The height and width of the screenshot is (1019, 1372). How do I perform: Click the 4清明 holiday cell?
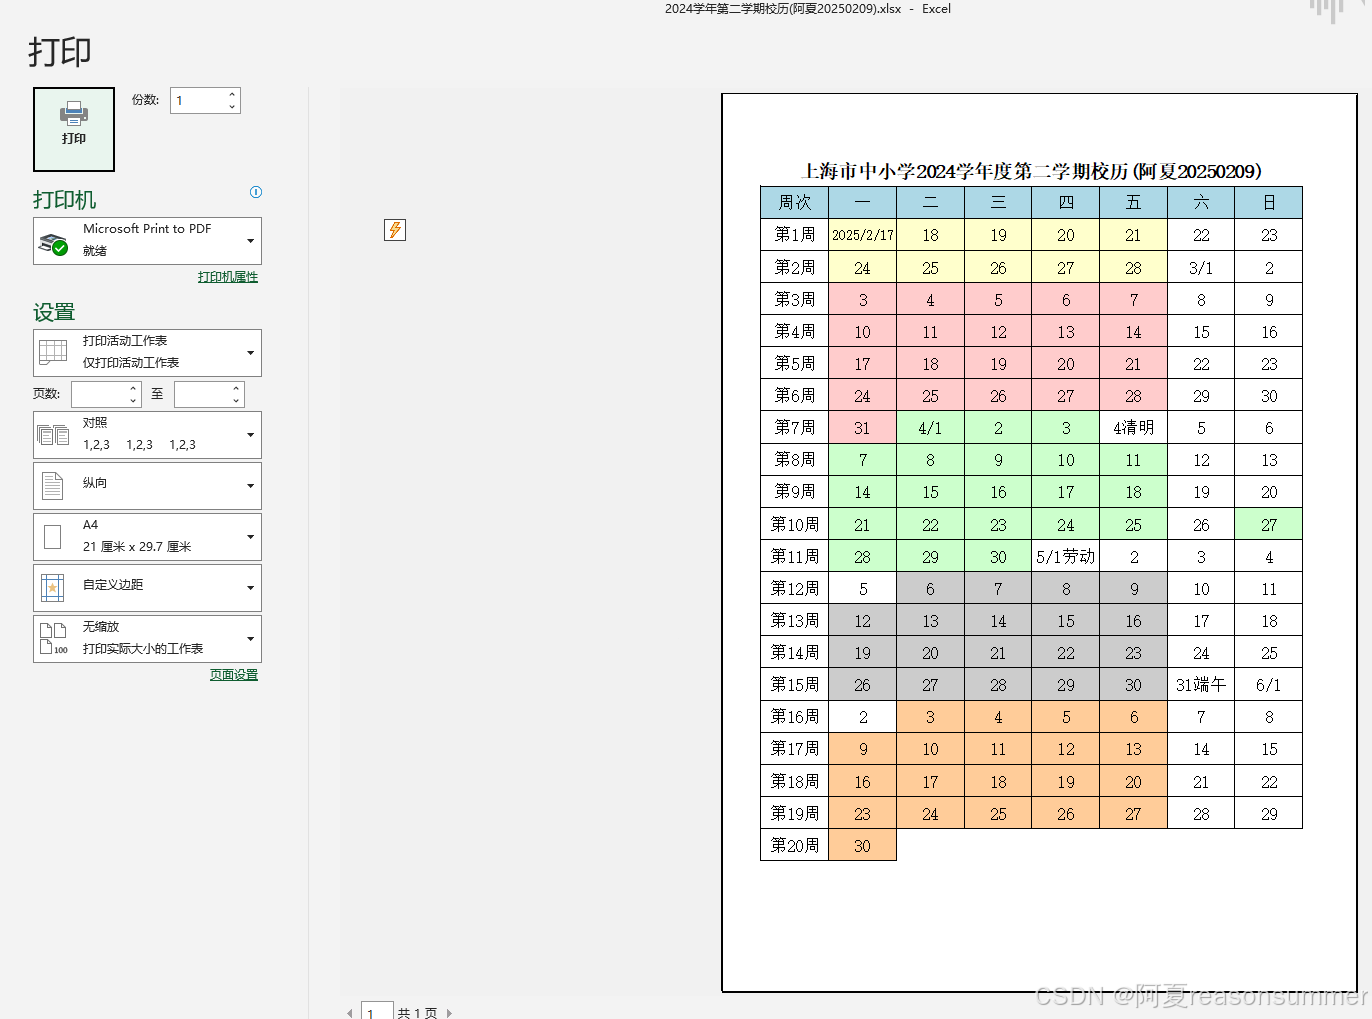click(x=1133, y=427)
